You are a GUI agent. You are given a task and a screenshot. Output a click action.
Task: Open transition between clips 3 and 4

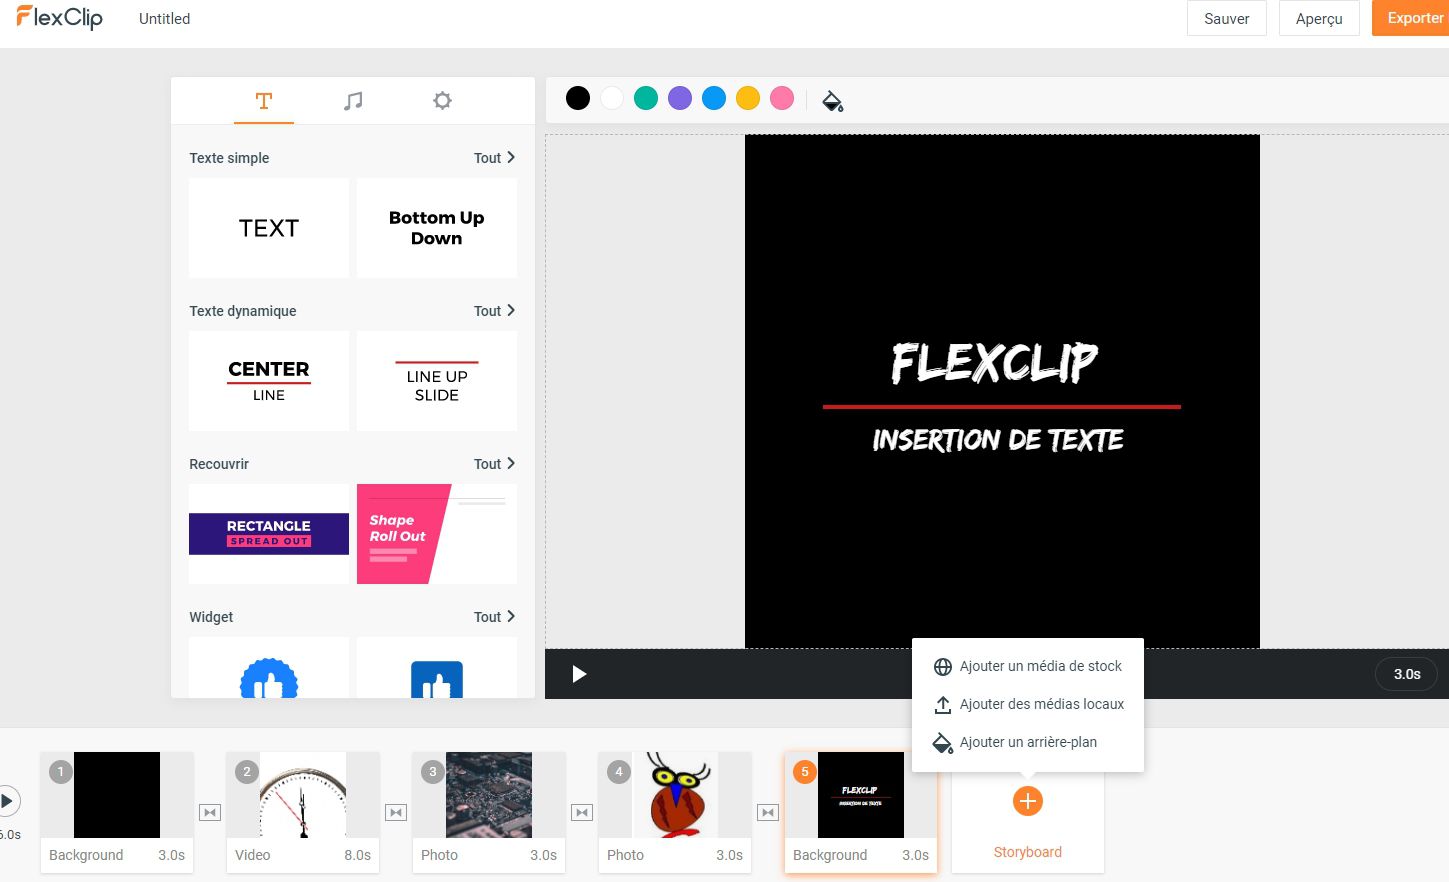[x=582, y=812]
